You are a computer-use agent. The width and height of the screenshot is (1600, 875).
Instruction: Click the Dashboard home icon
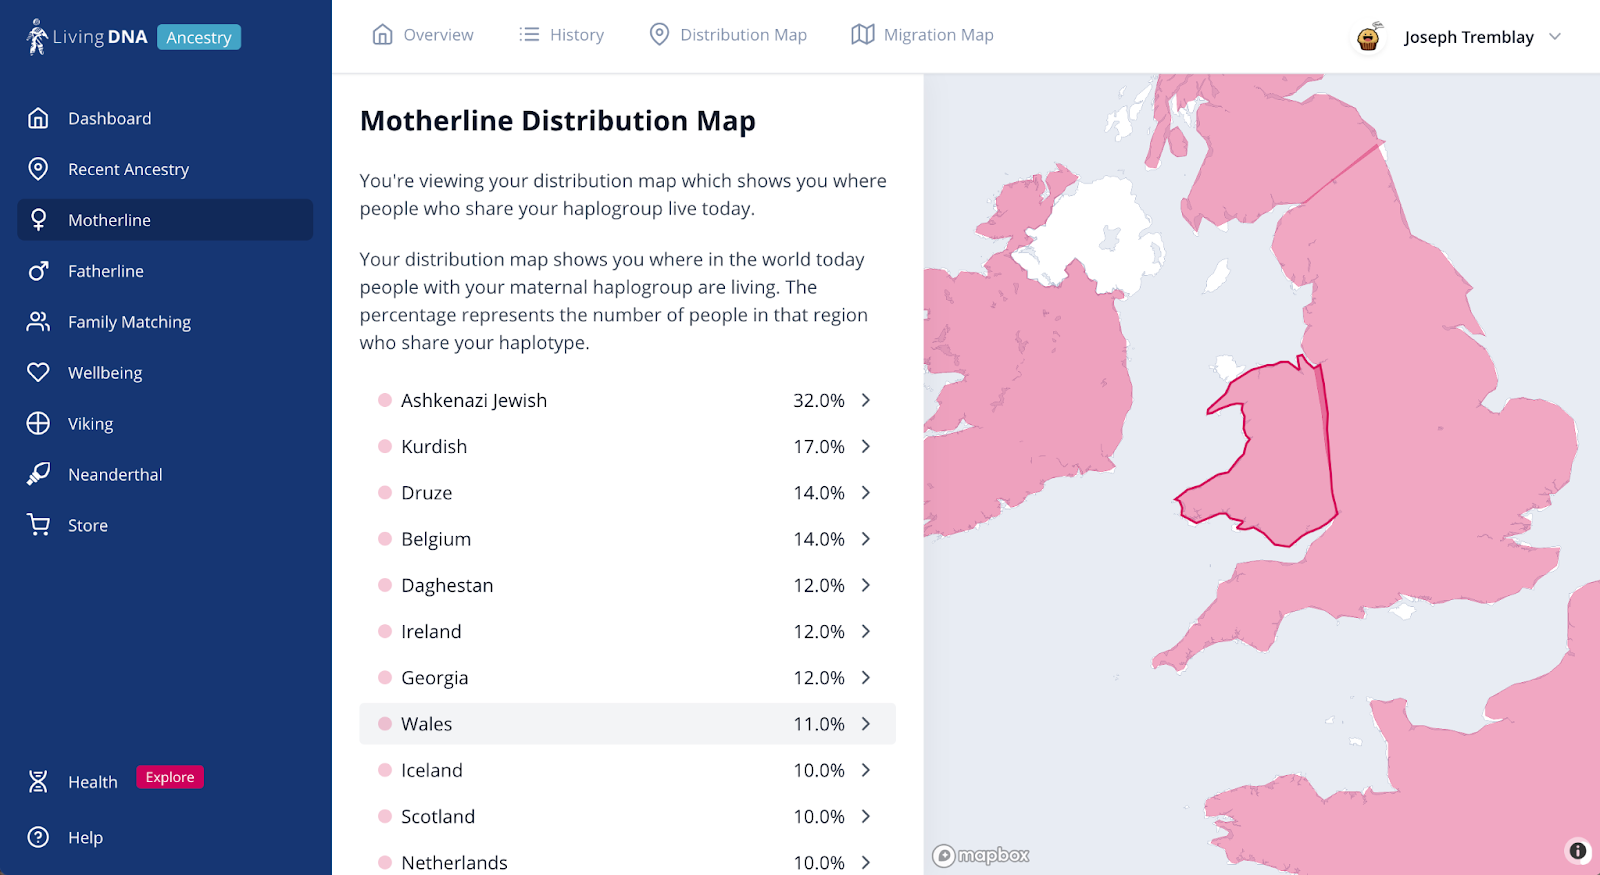pyautogui.click(x=38, y=119)
